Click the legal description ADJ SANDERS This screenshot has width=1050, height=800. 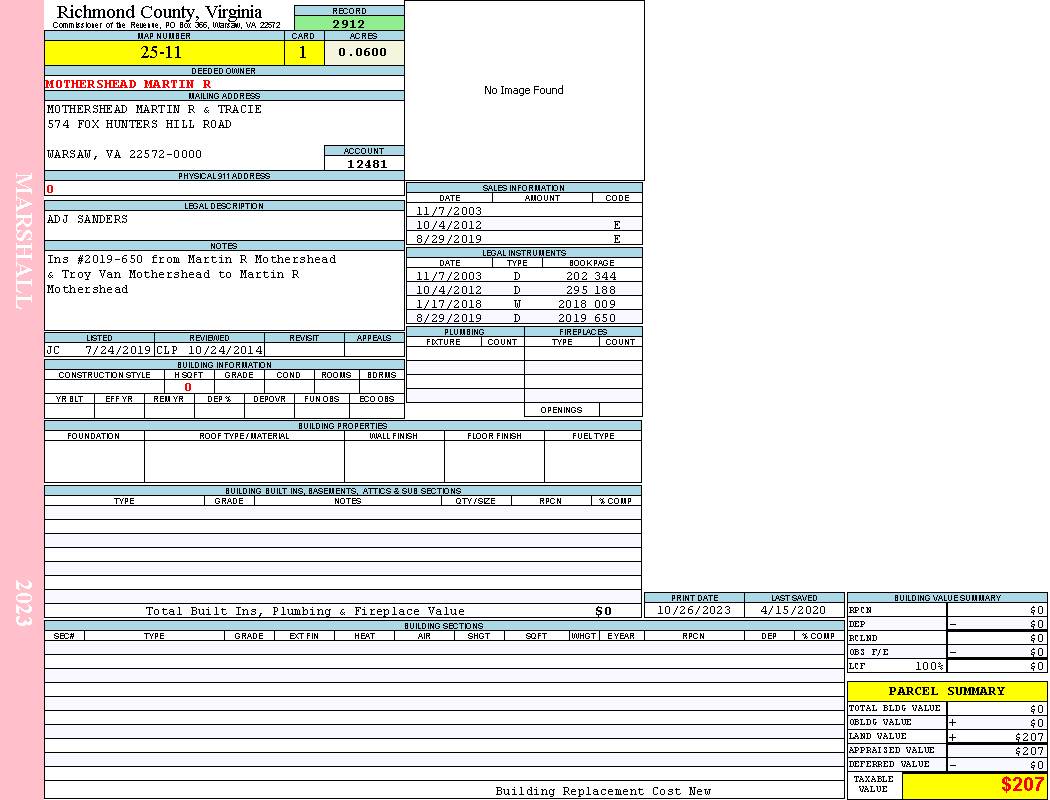coord(88,219)
